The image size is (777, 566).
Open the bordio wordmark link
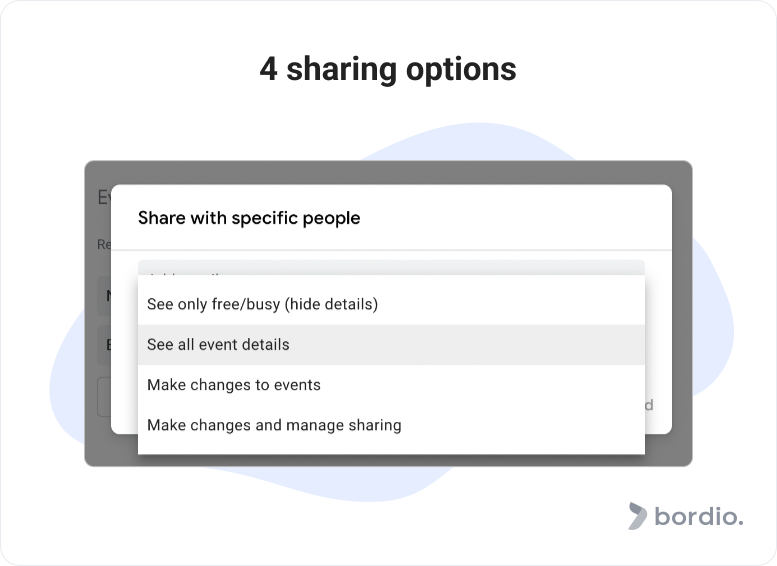[x=699, y=516]
